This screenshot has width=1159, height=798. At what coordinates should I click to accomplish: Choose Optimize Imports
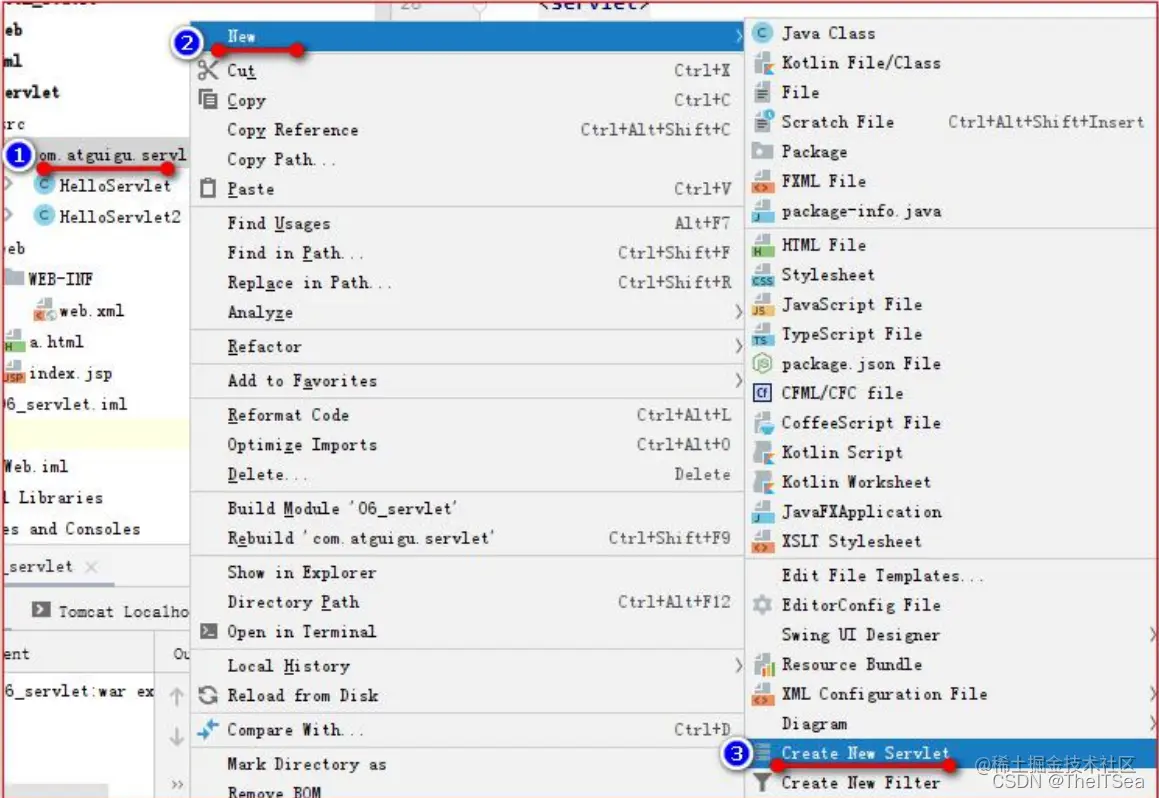pyautogui.click(x=467, y=444)
